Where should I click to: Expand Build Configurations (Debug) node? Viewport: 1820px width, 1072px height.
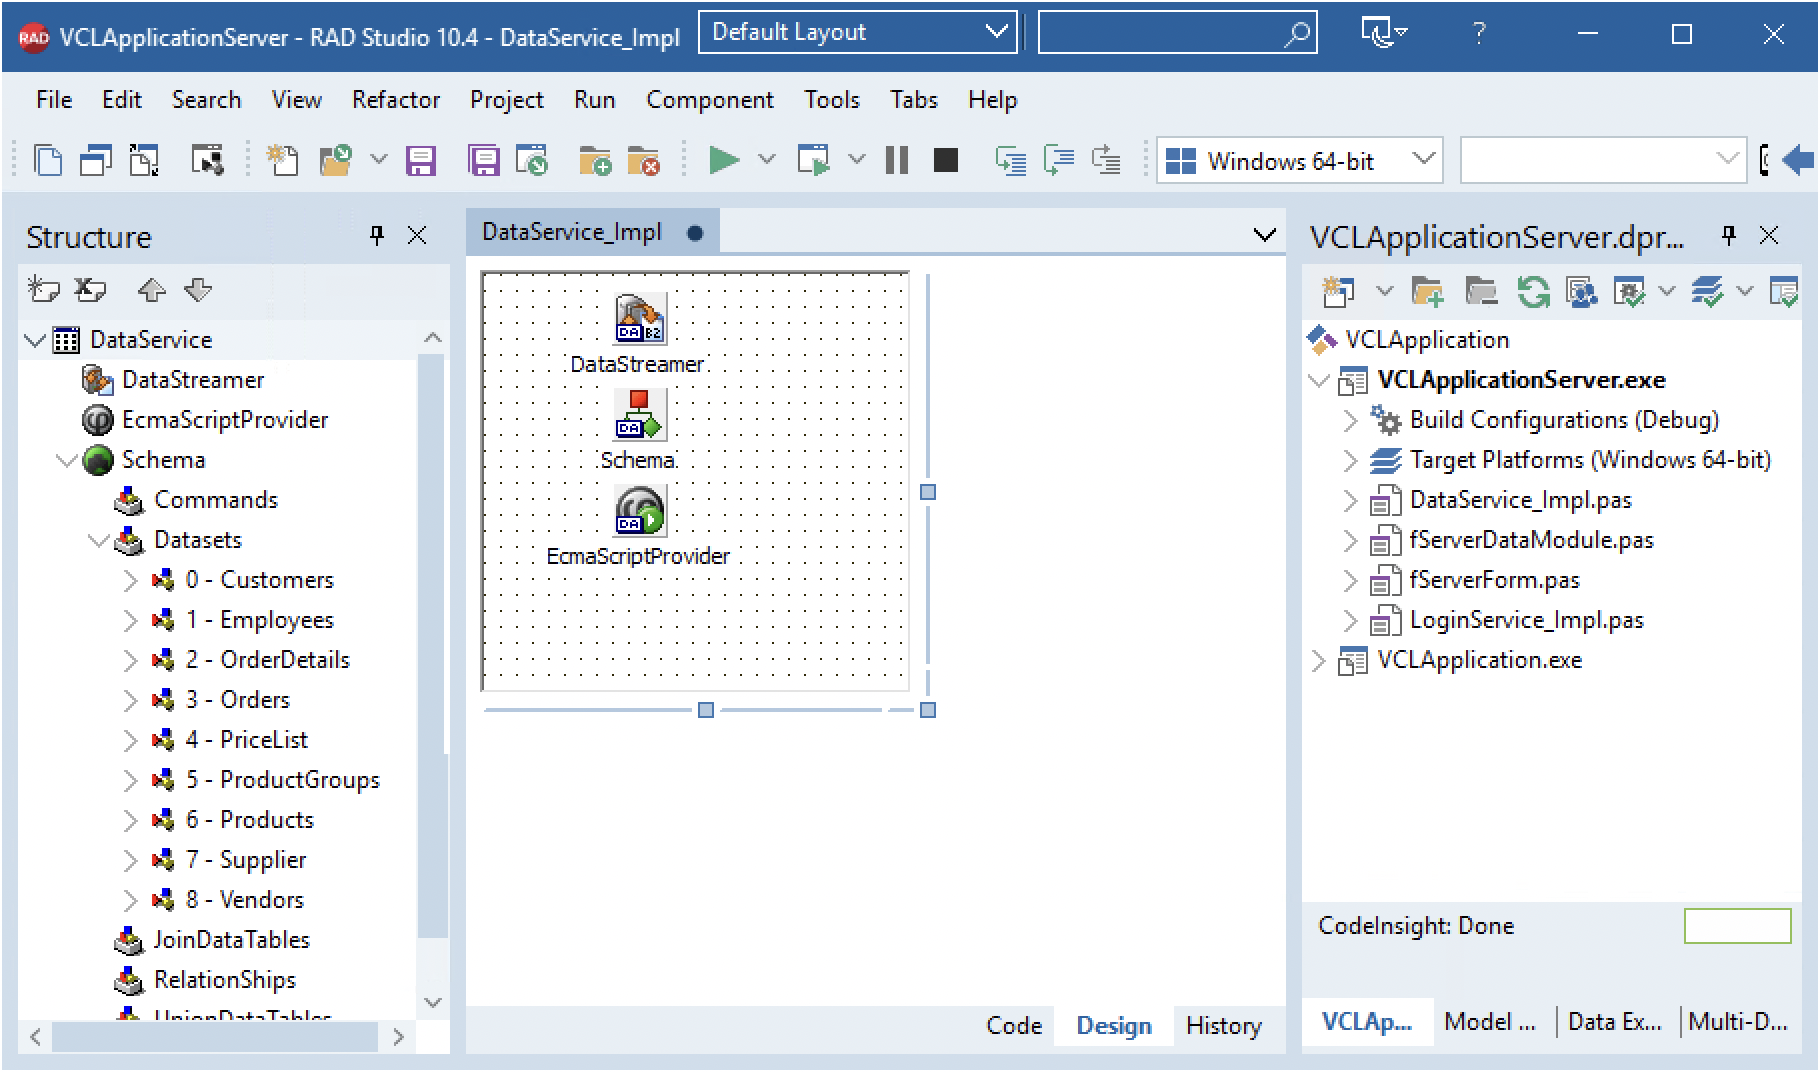1350,420
